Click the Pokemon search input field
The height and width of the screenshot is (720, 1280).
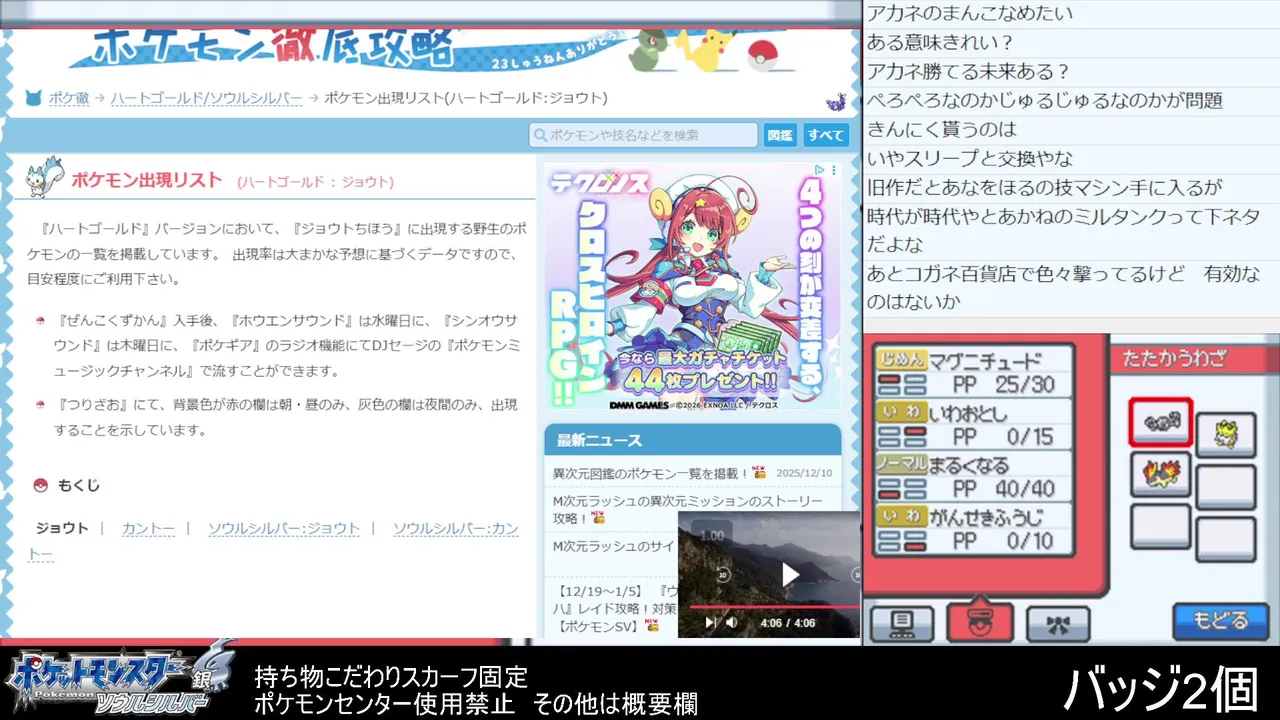[x=643, y=135]
